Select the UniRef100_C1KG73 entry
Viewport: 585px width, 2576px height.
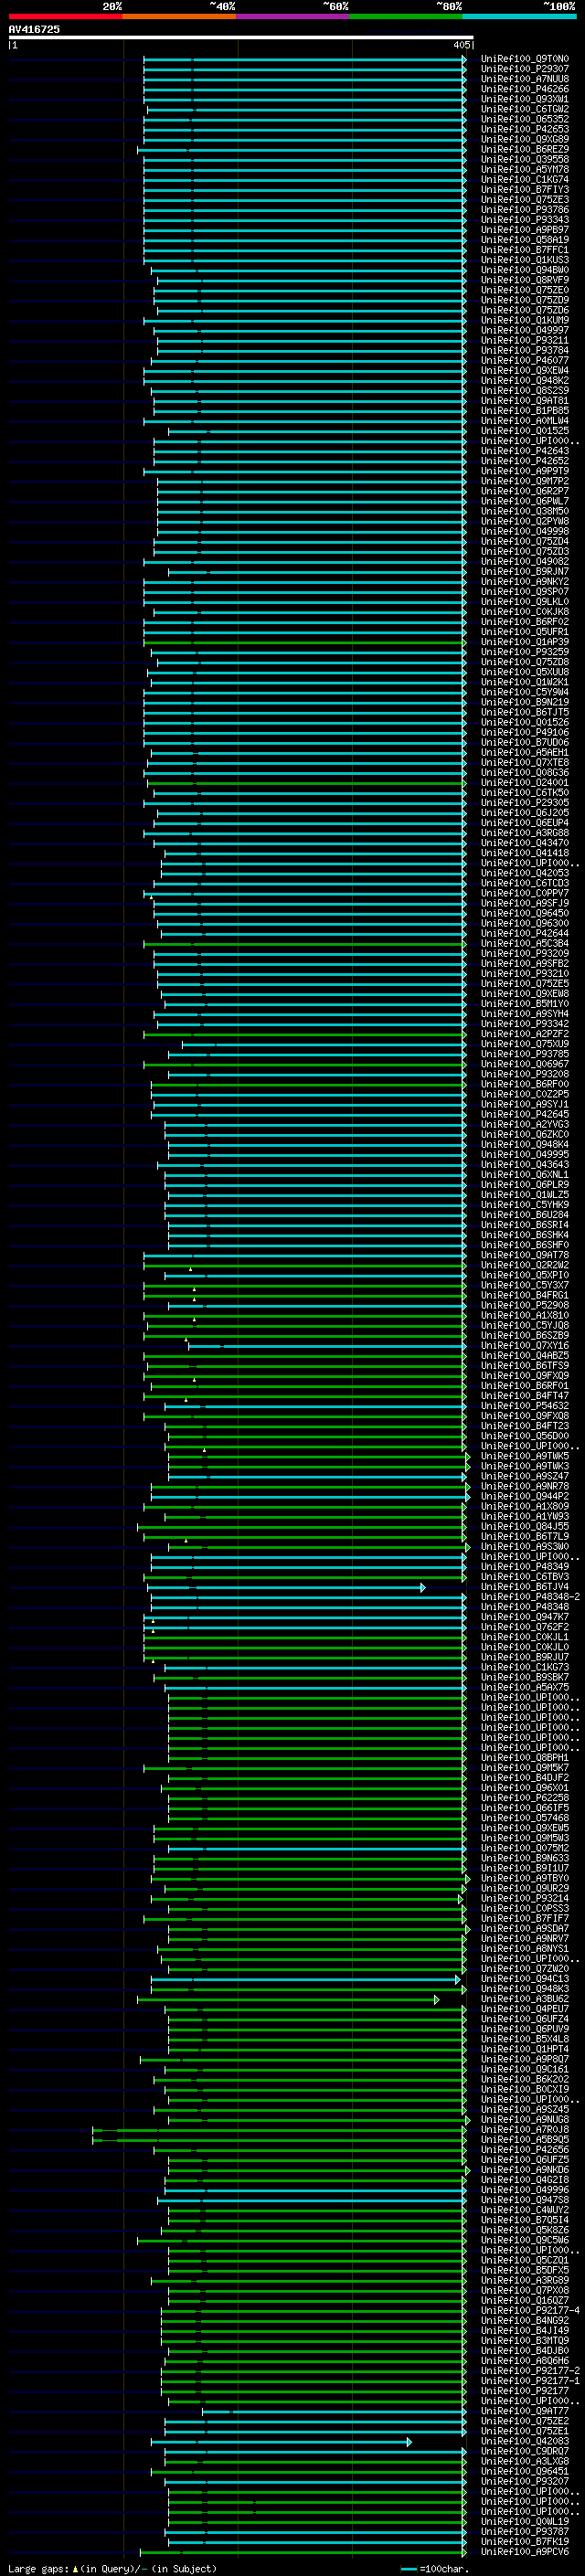tap(525, 1667)
